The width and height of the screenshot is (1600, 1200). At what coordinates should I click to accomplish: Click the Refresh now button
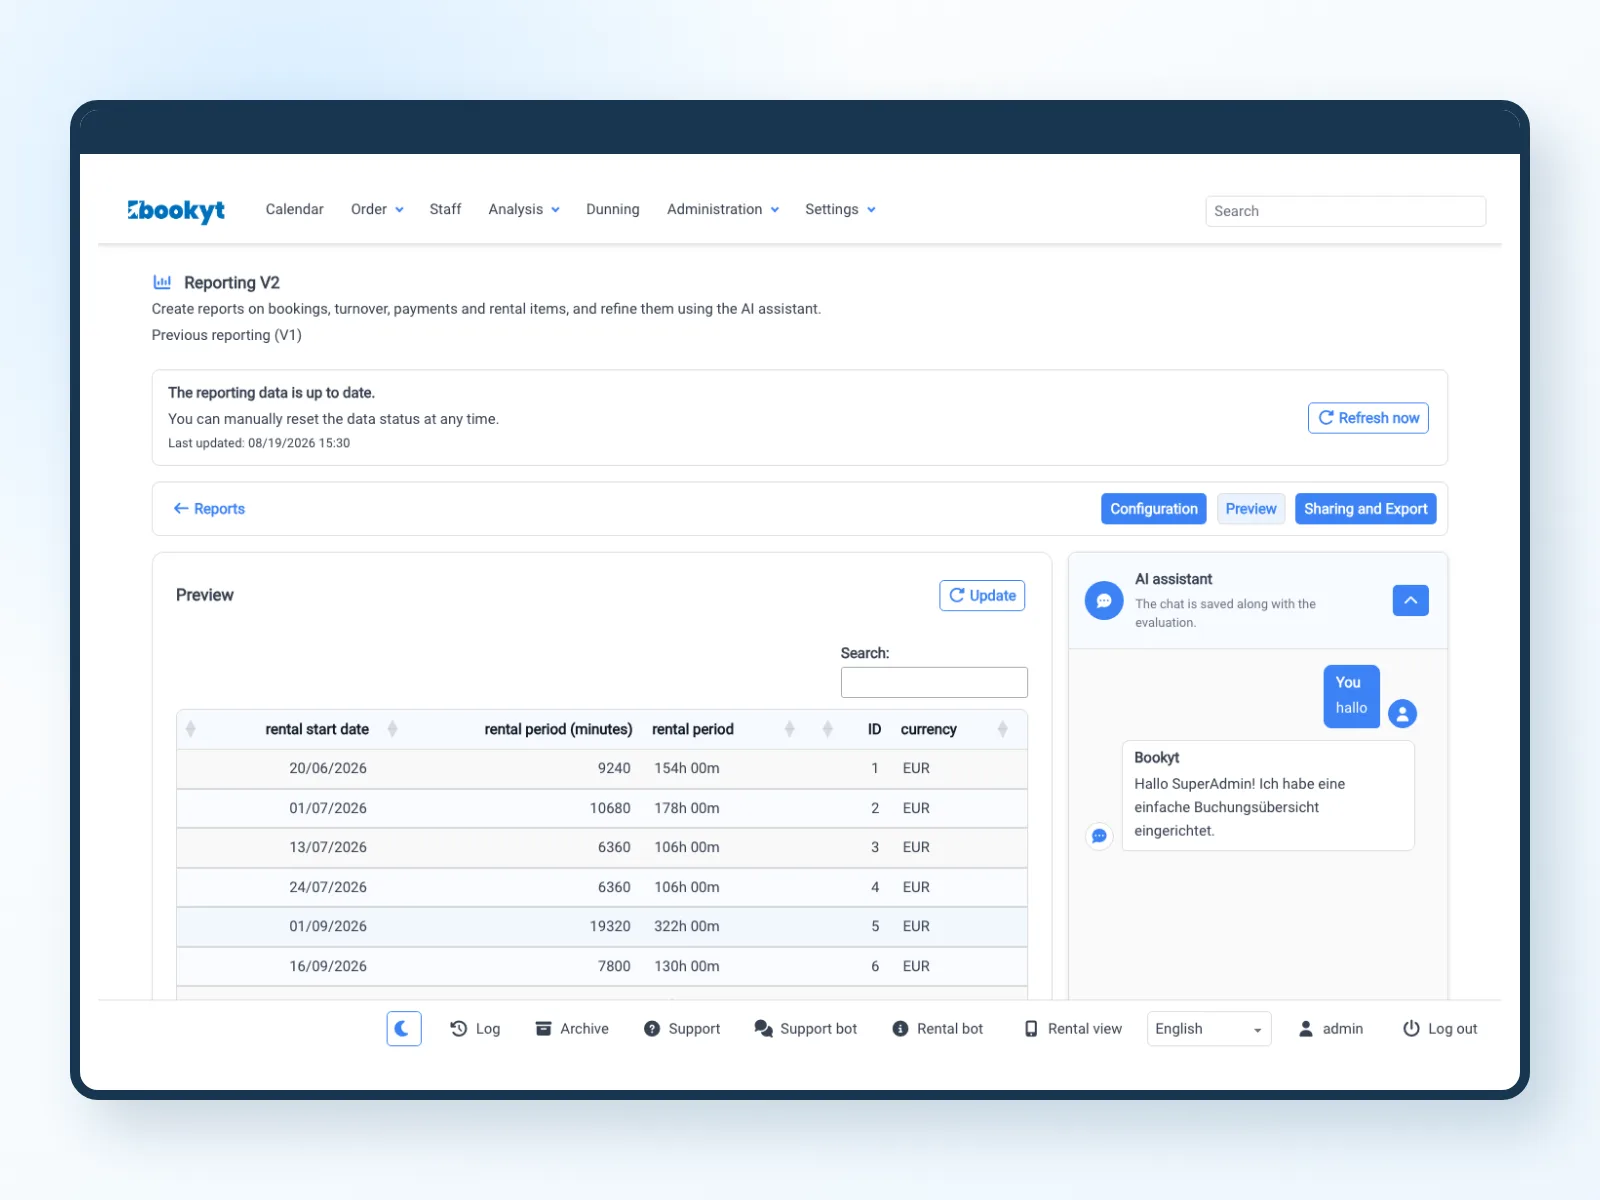point(1368,418)
